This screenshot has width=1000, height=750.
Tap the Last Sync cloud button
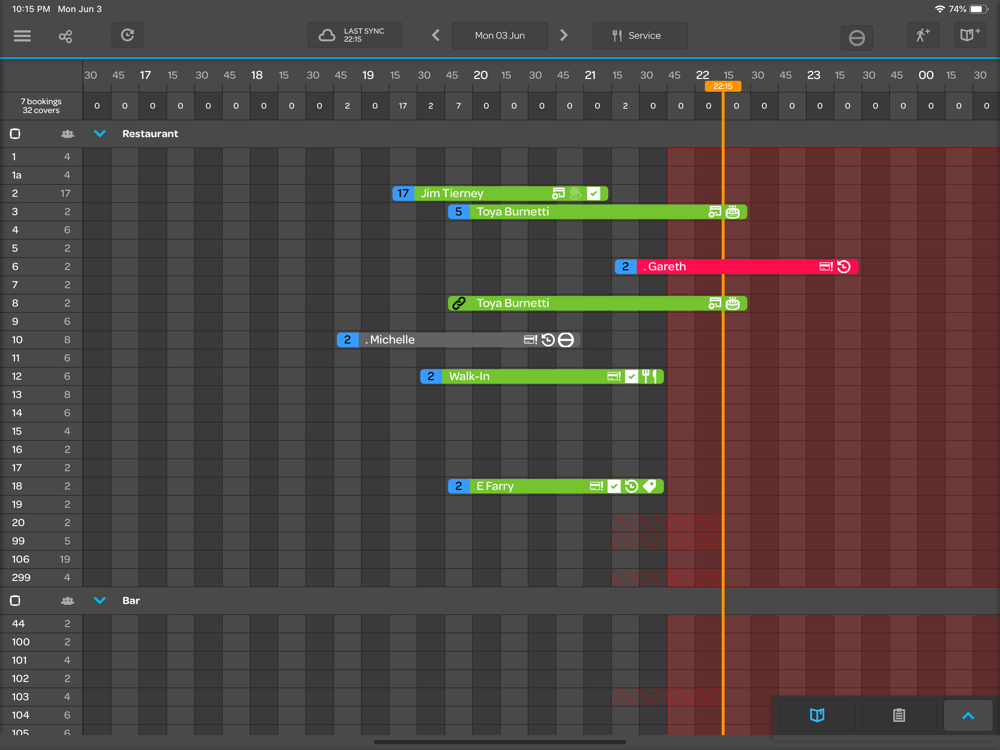[x=355, y=35]
